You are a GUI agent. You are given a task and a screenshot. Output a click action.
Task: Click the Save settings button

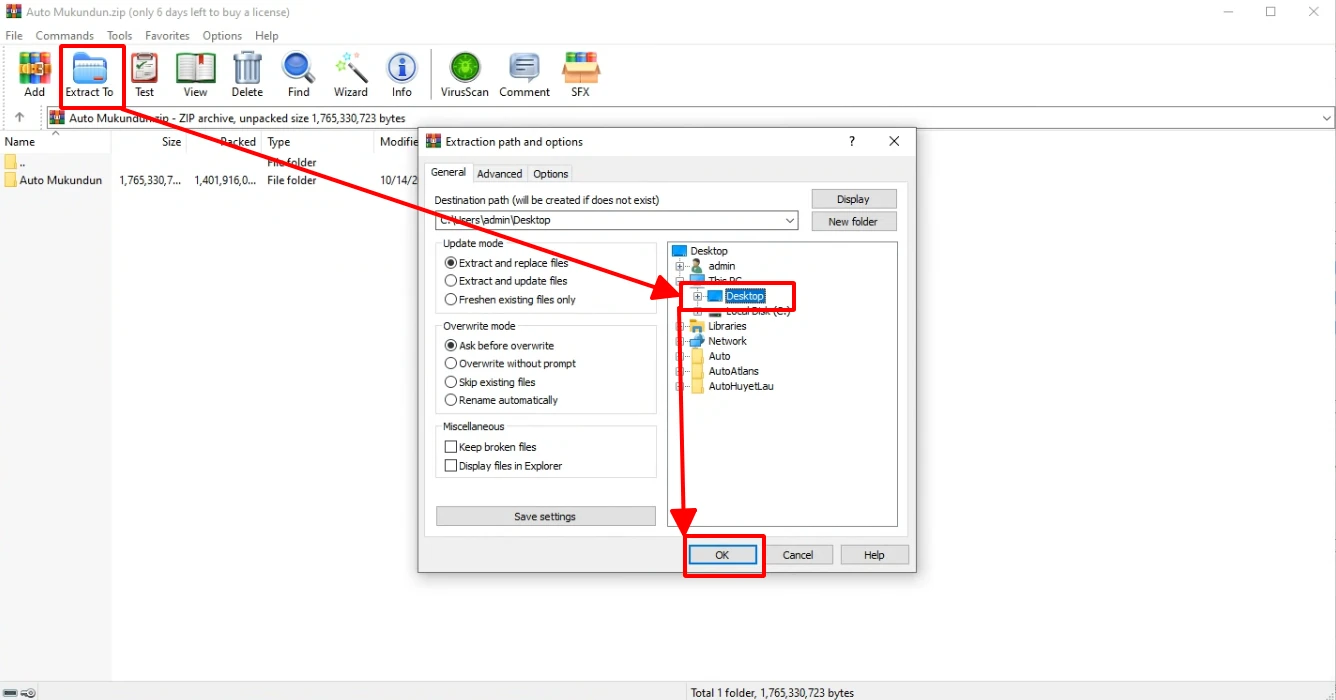point(546,517)
